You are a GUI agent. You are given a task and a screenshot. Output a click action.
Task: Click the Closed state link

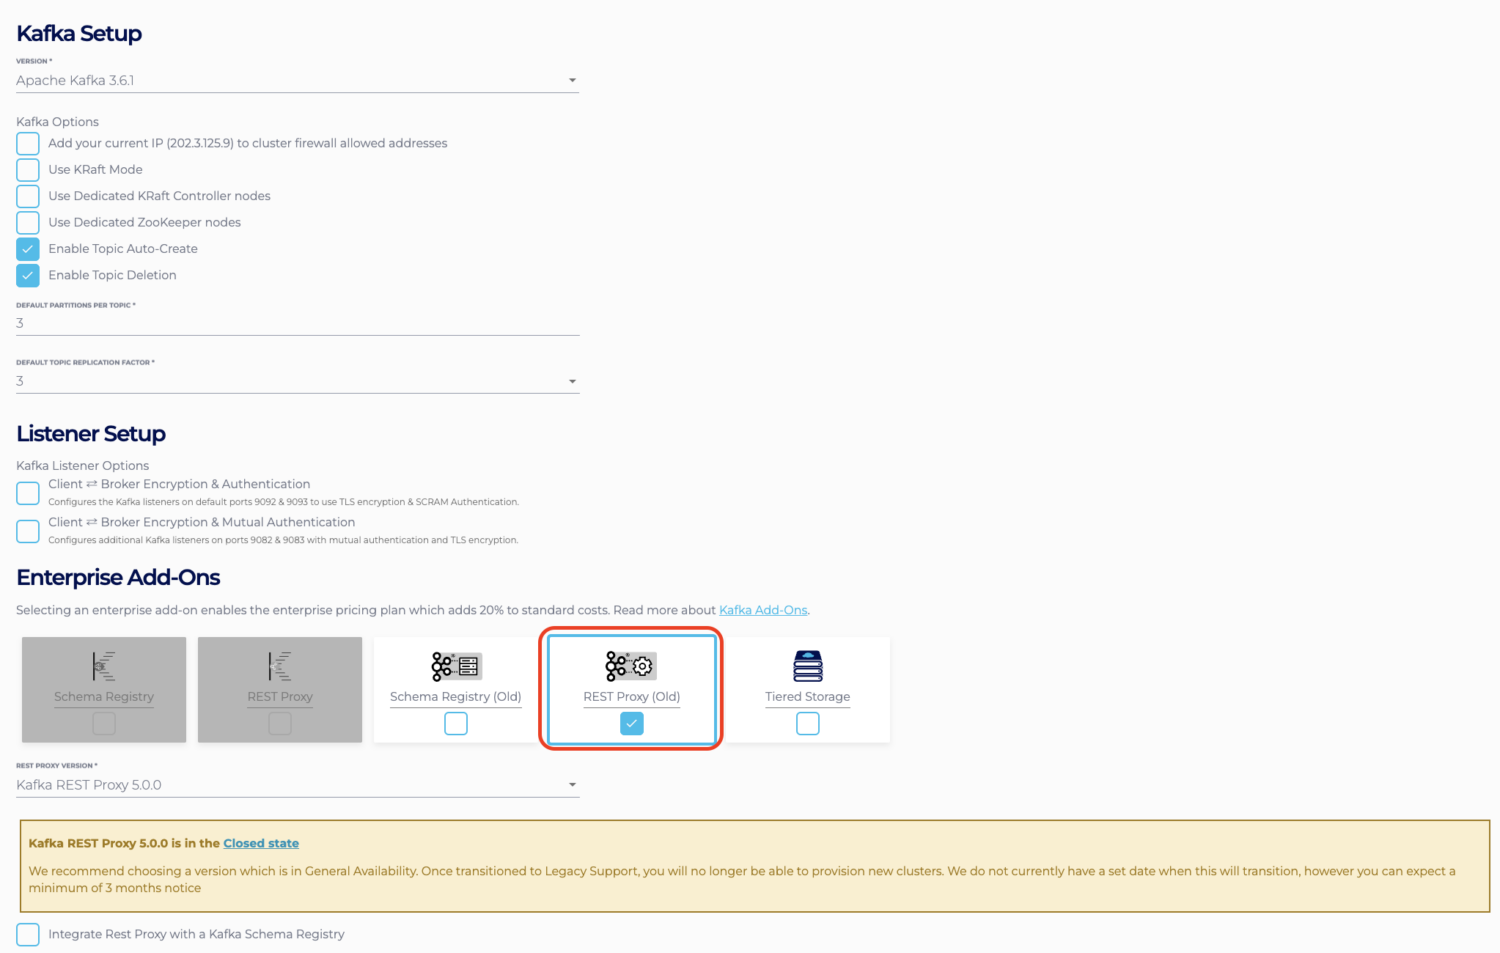tap(260, 843)
